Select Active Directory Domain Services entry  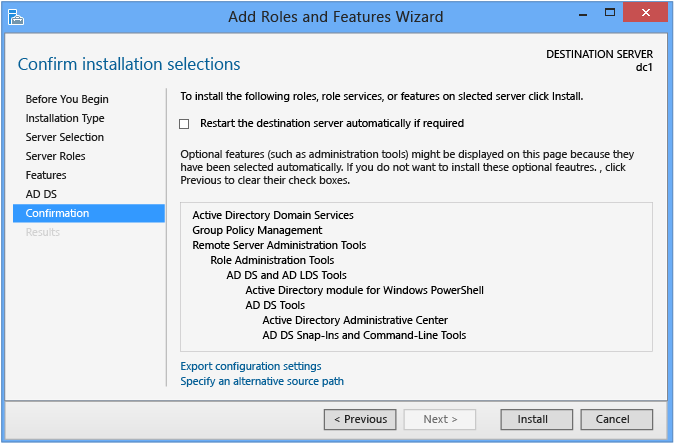pos(273,215)
